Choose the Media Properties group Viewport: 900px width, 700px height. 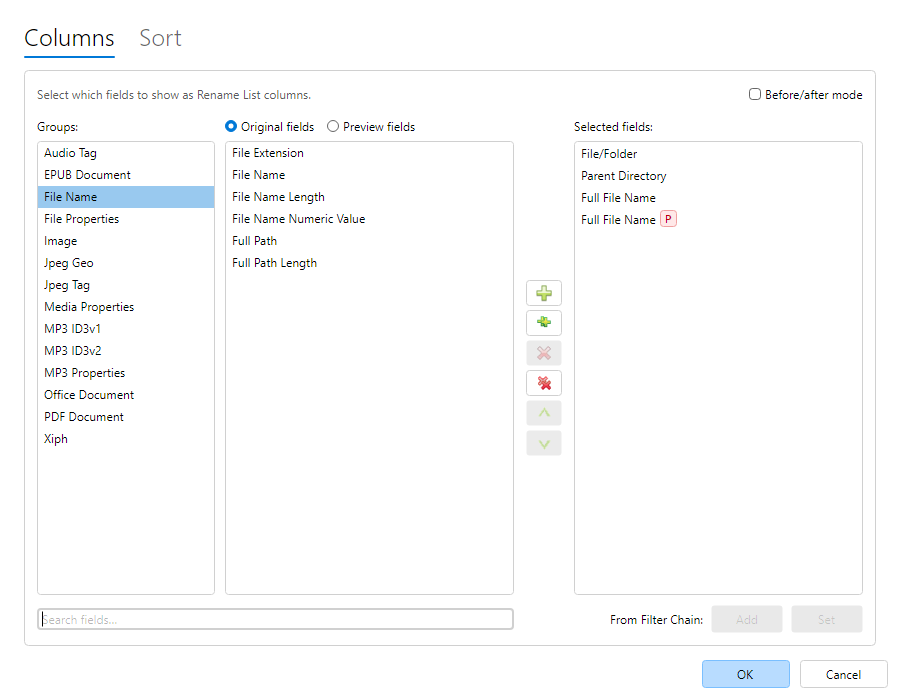[126, 307]
